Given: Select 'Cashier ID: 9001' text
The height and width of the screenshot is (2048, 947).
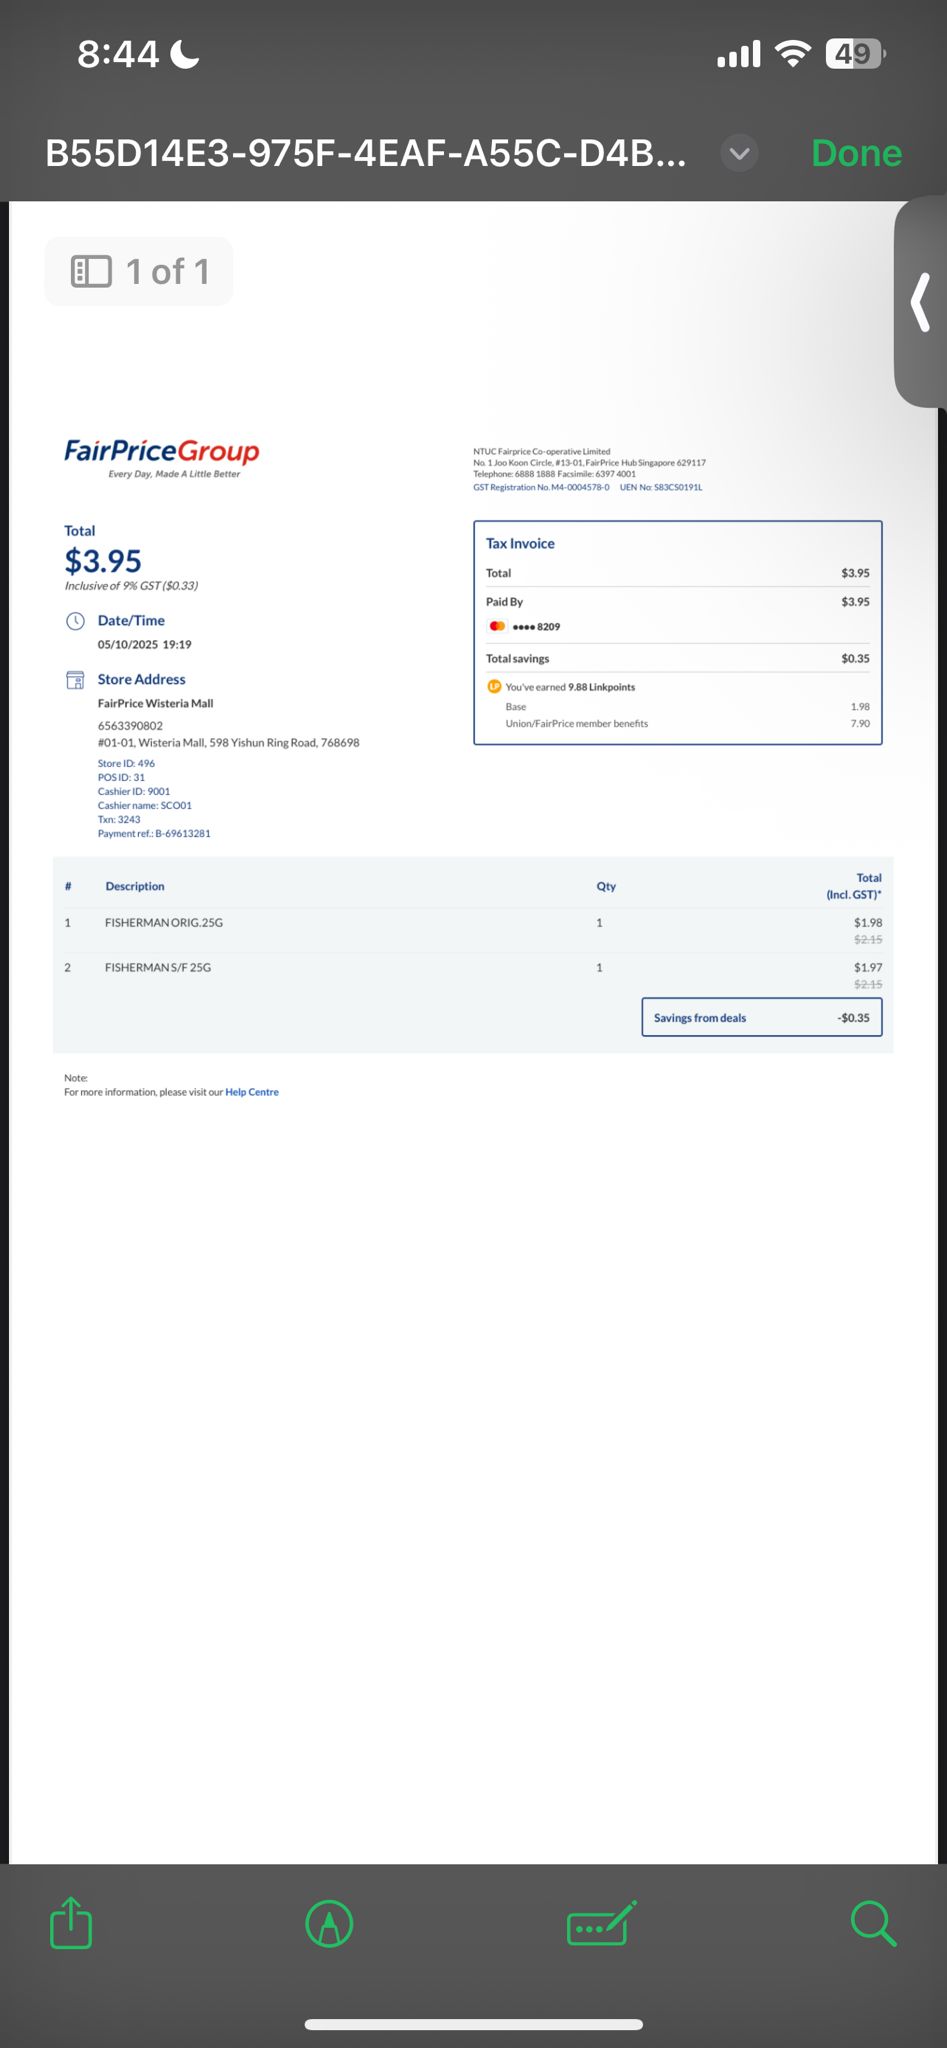Looking at the screenshot, I should pos(134,791).
